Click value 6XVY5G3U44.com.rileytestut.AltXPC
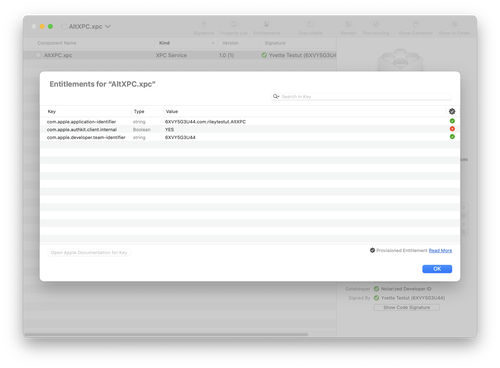The width and height of the screenshot is (500, 368). click(x=205, y=122)
